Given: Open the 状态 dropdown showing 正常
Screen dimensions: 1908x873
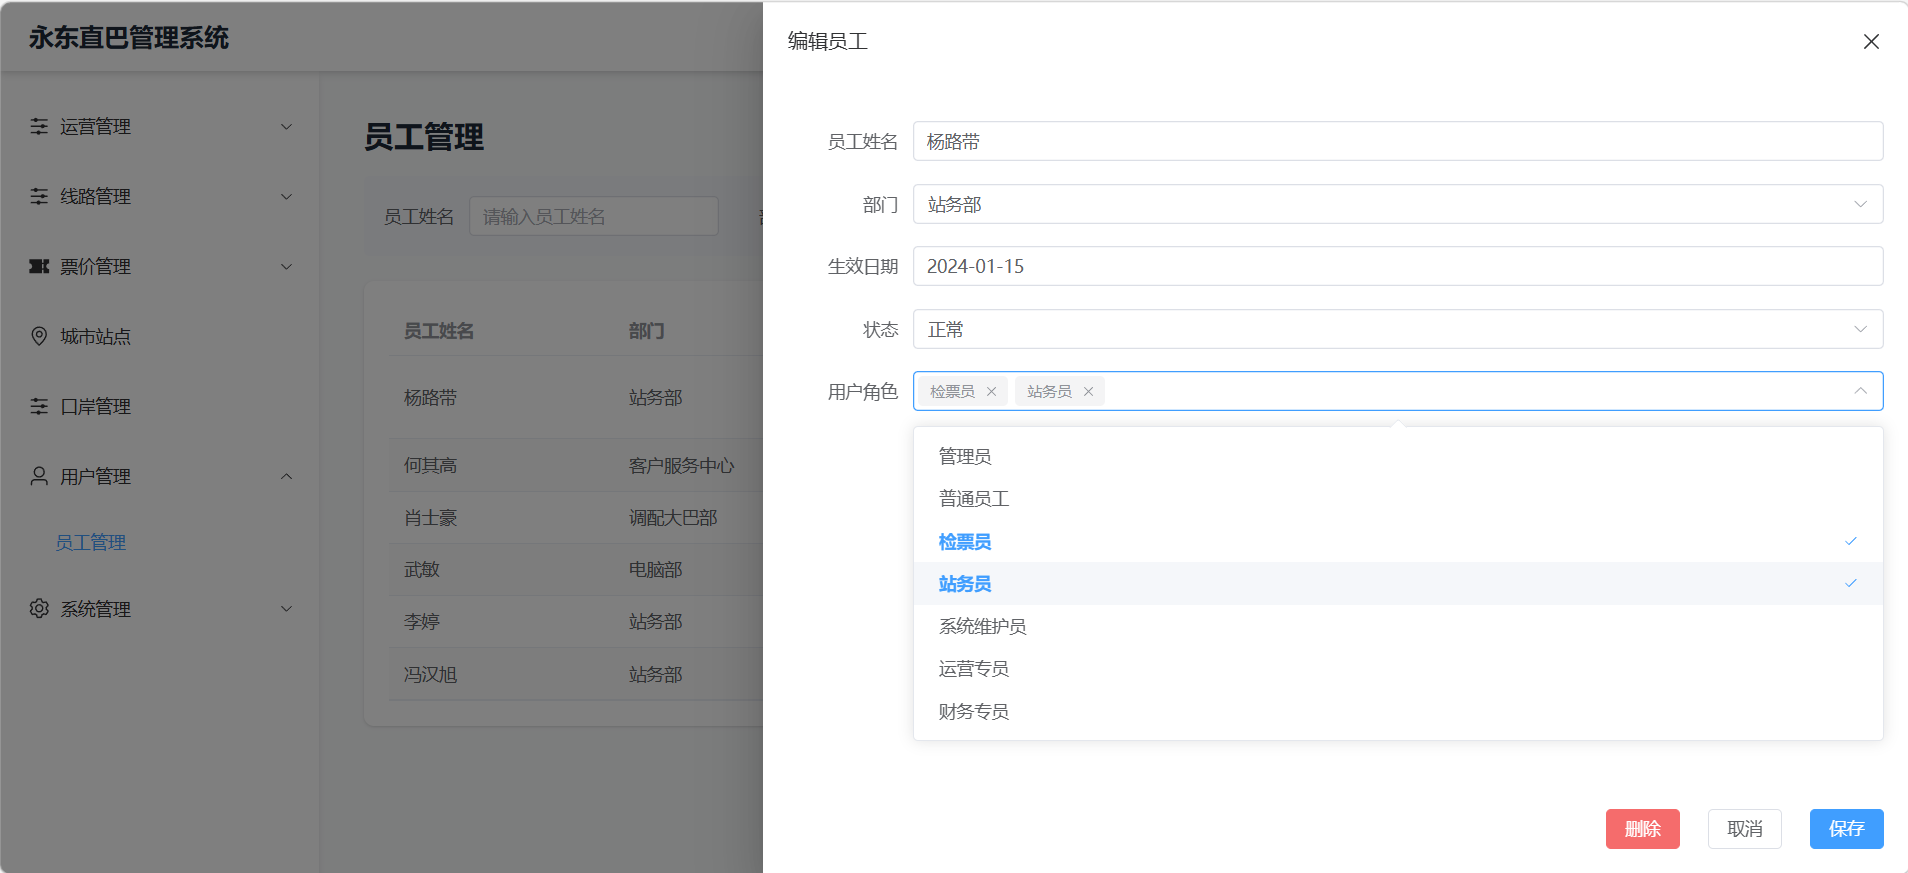Looking at the screenshot, I should 1397,329.
